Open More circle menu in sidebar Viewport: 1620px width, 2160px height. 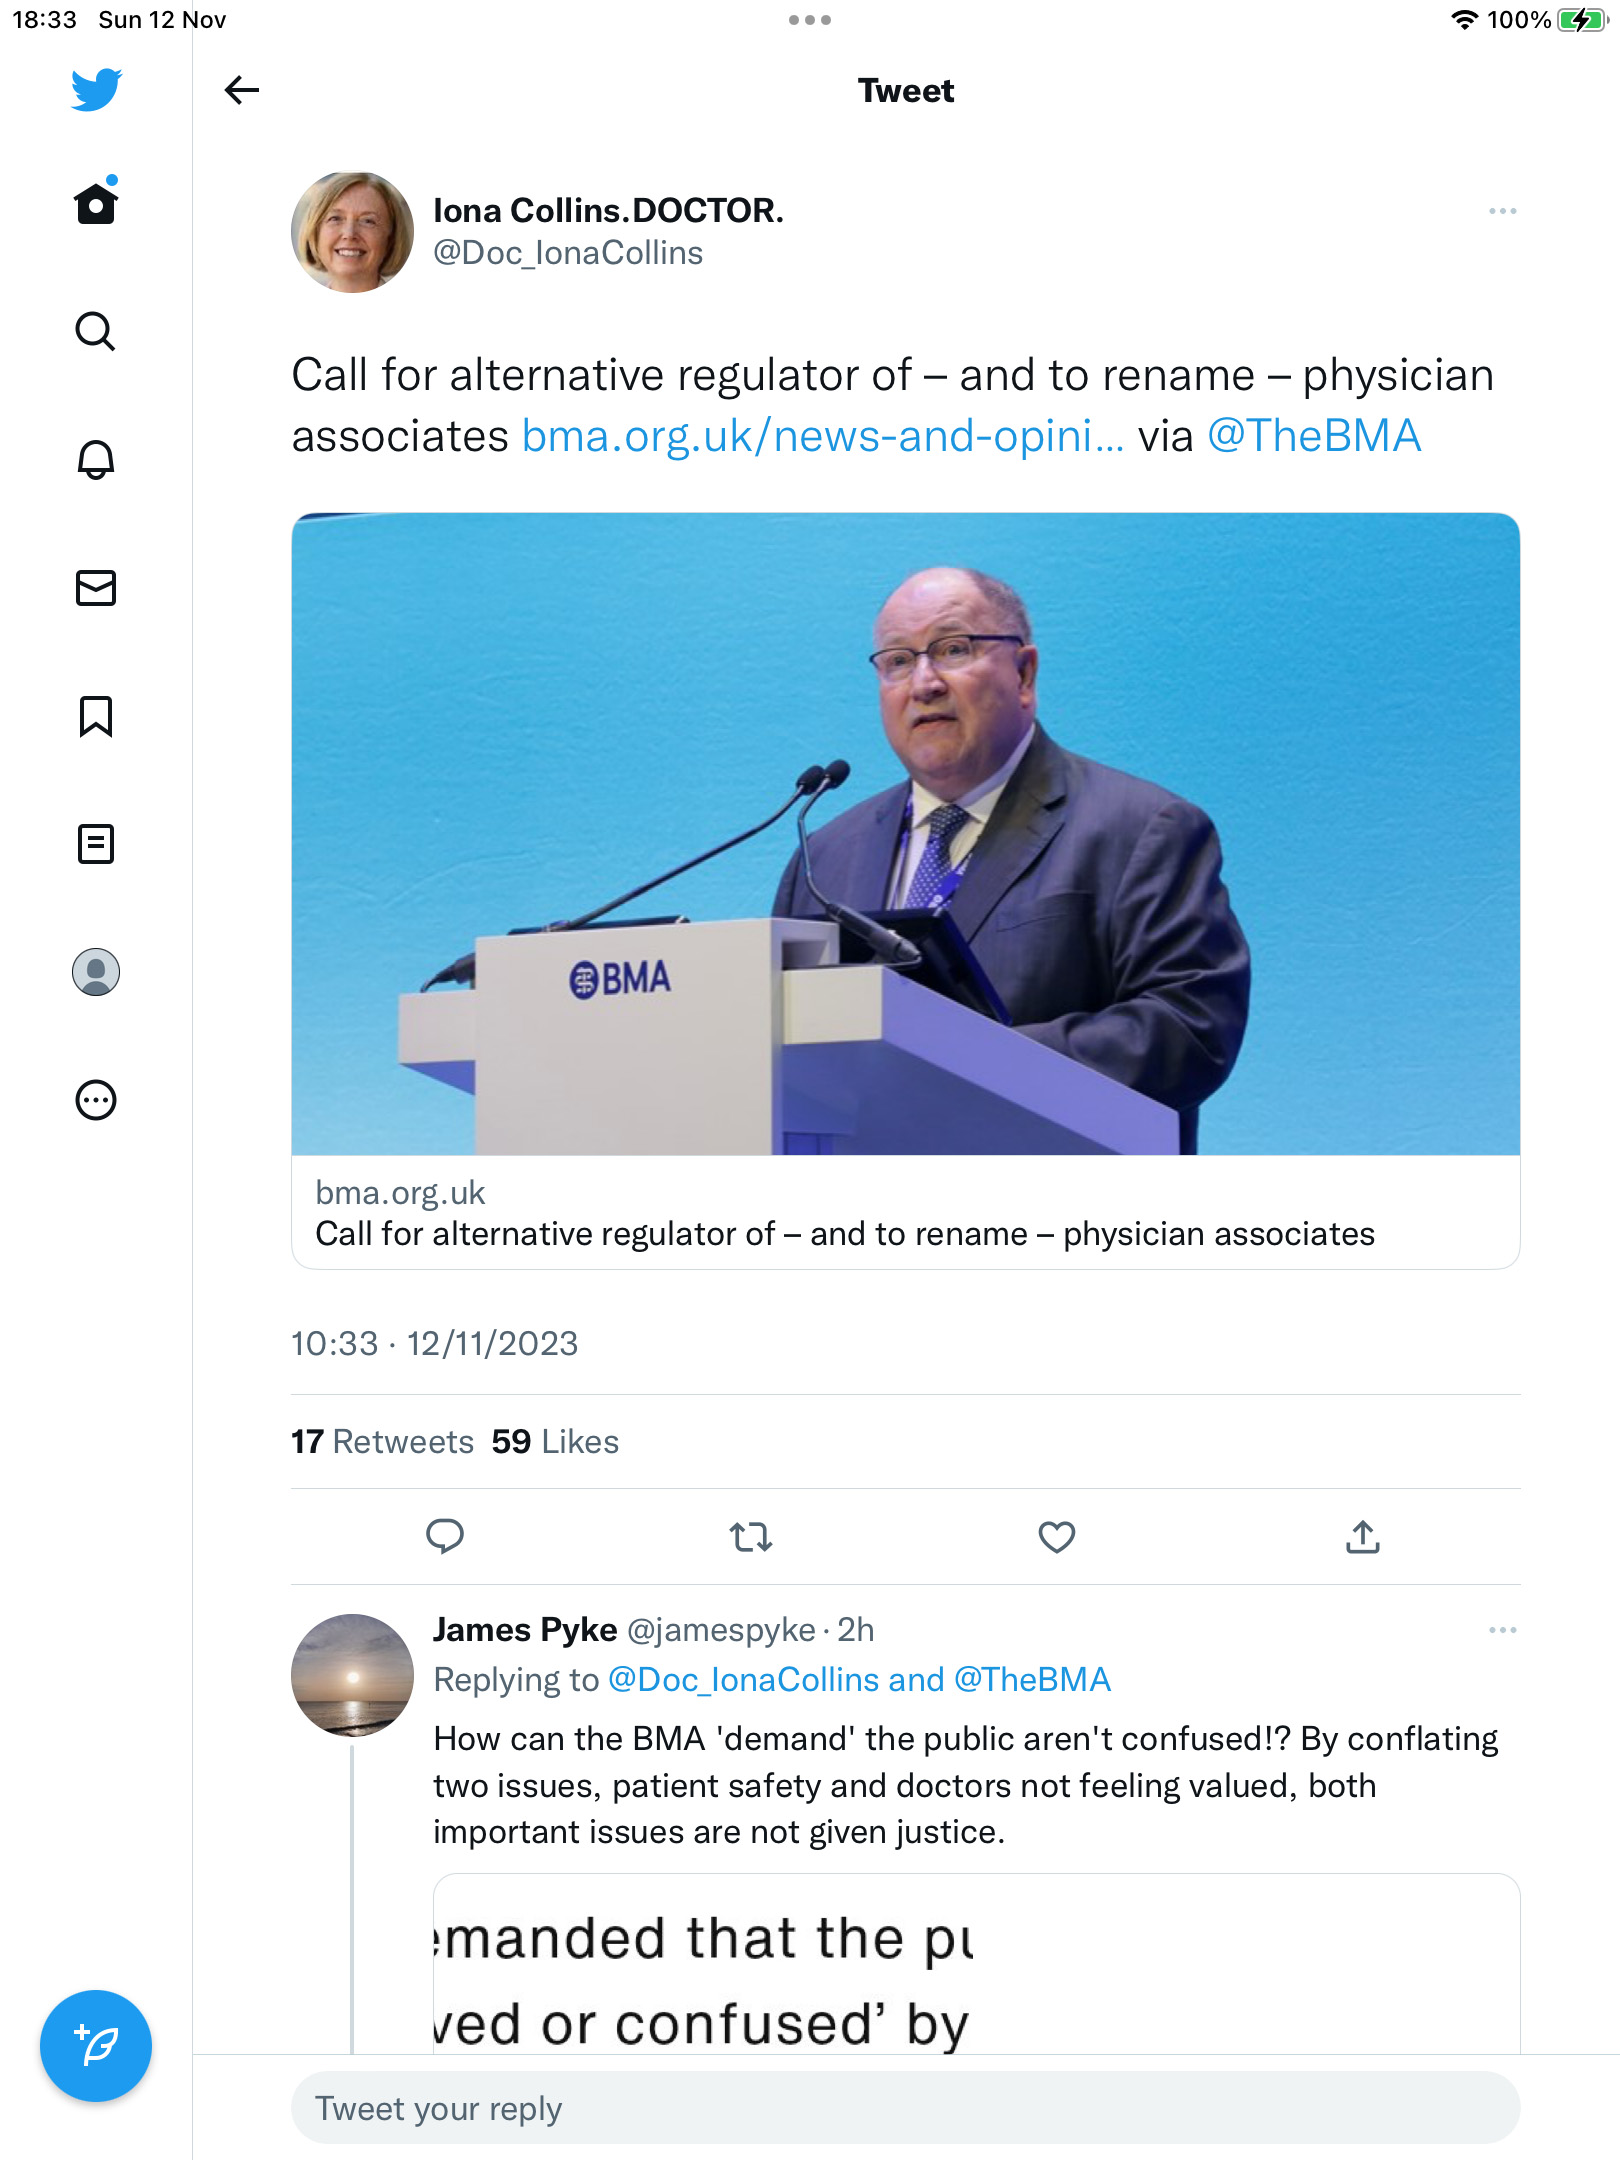[96, 1100]
